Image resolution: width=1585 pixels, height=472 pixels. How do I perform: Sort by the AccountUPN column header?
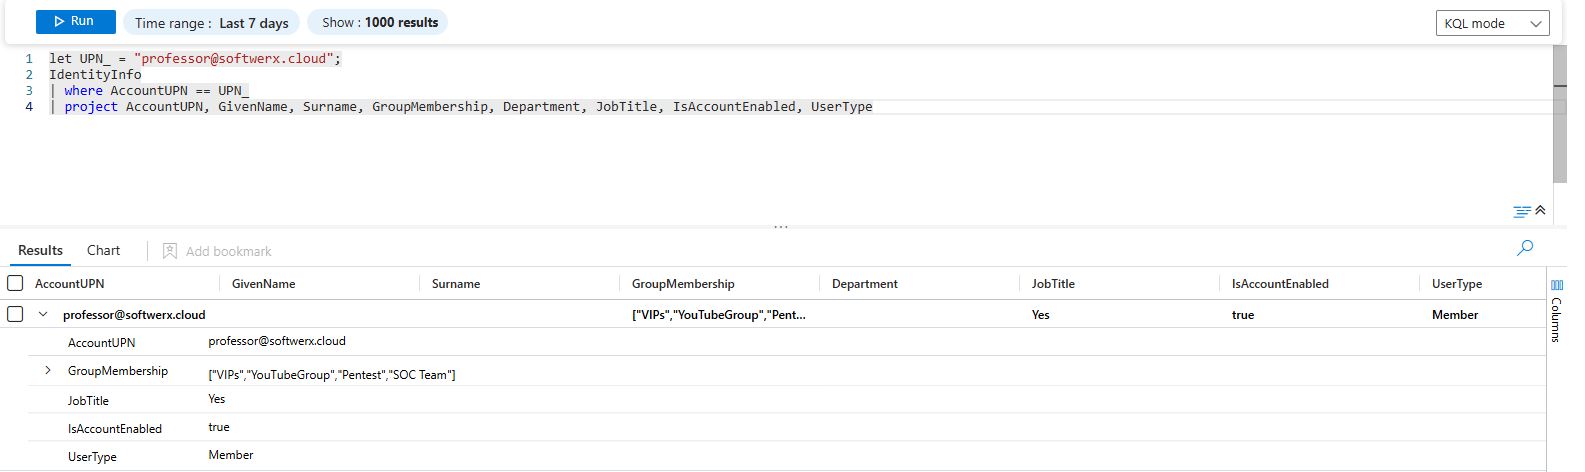coord(70,284)
